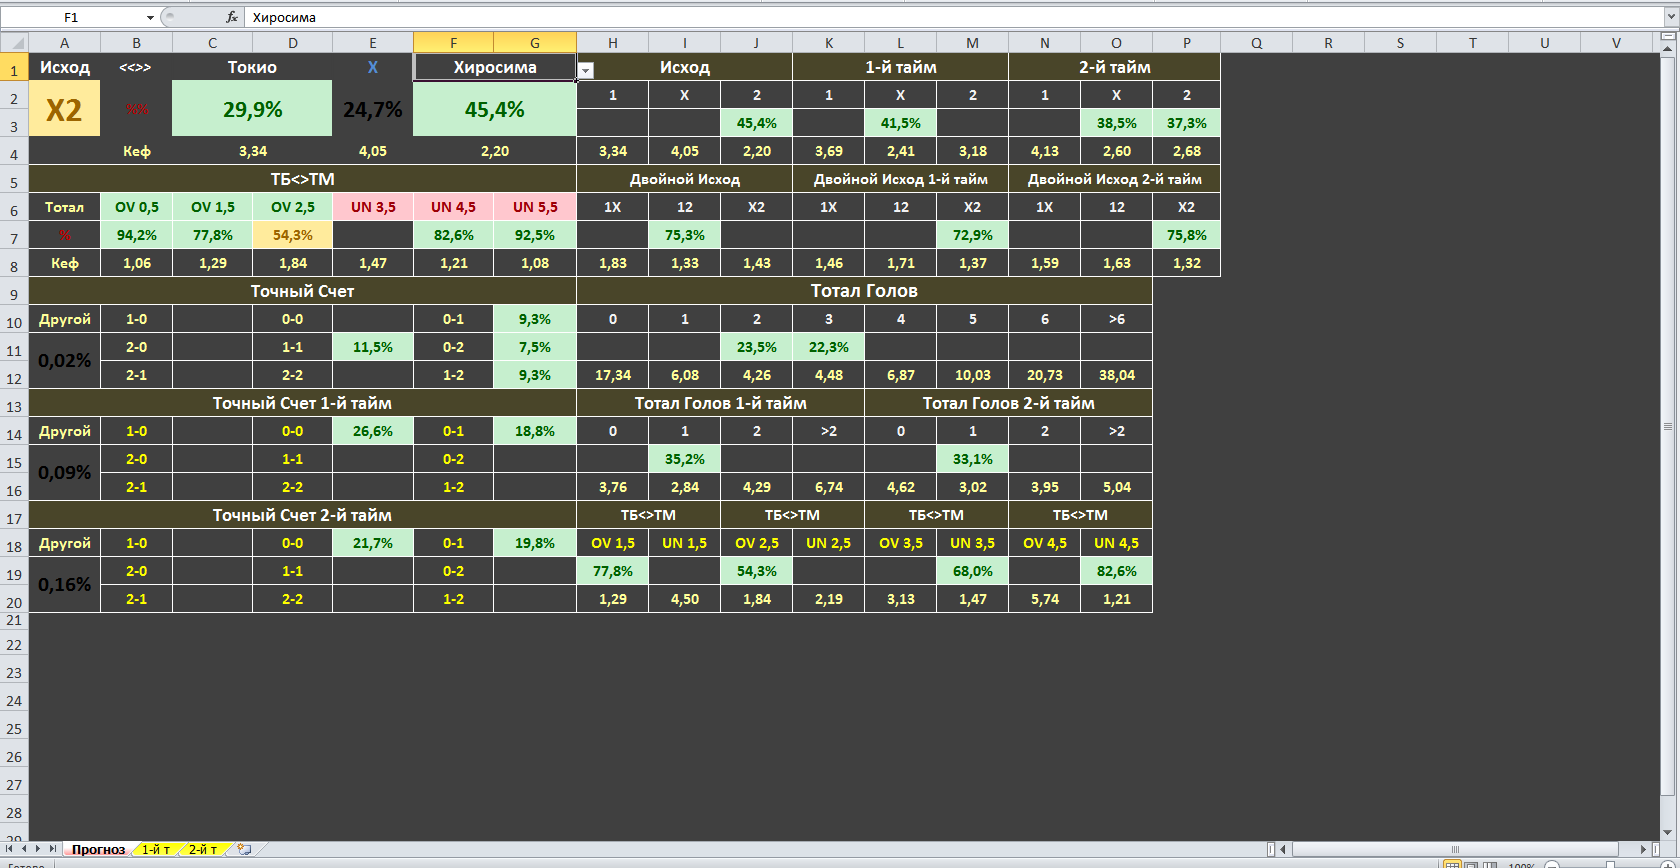
Task: Click the 92,5% total cell
Action: pyautogui.click(x=535, y=235)
